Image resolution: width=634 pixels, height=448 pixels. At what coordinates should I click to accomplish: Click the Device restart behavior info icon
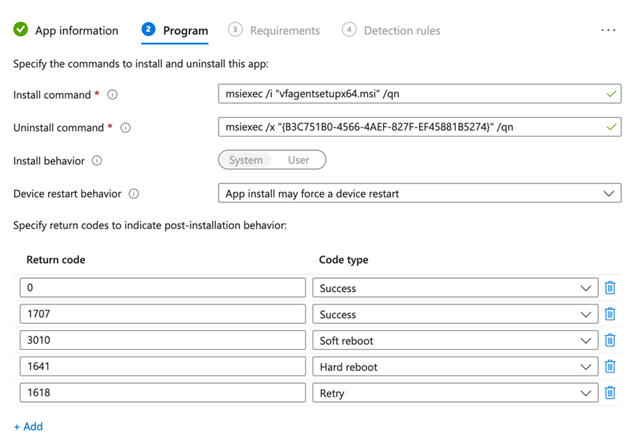pos(134,194)
